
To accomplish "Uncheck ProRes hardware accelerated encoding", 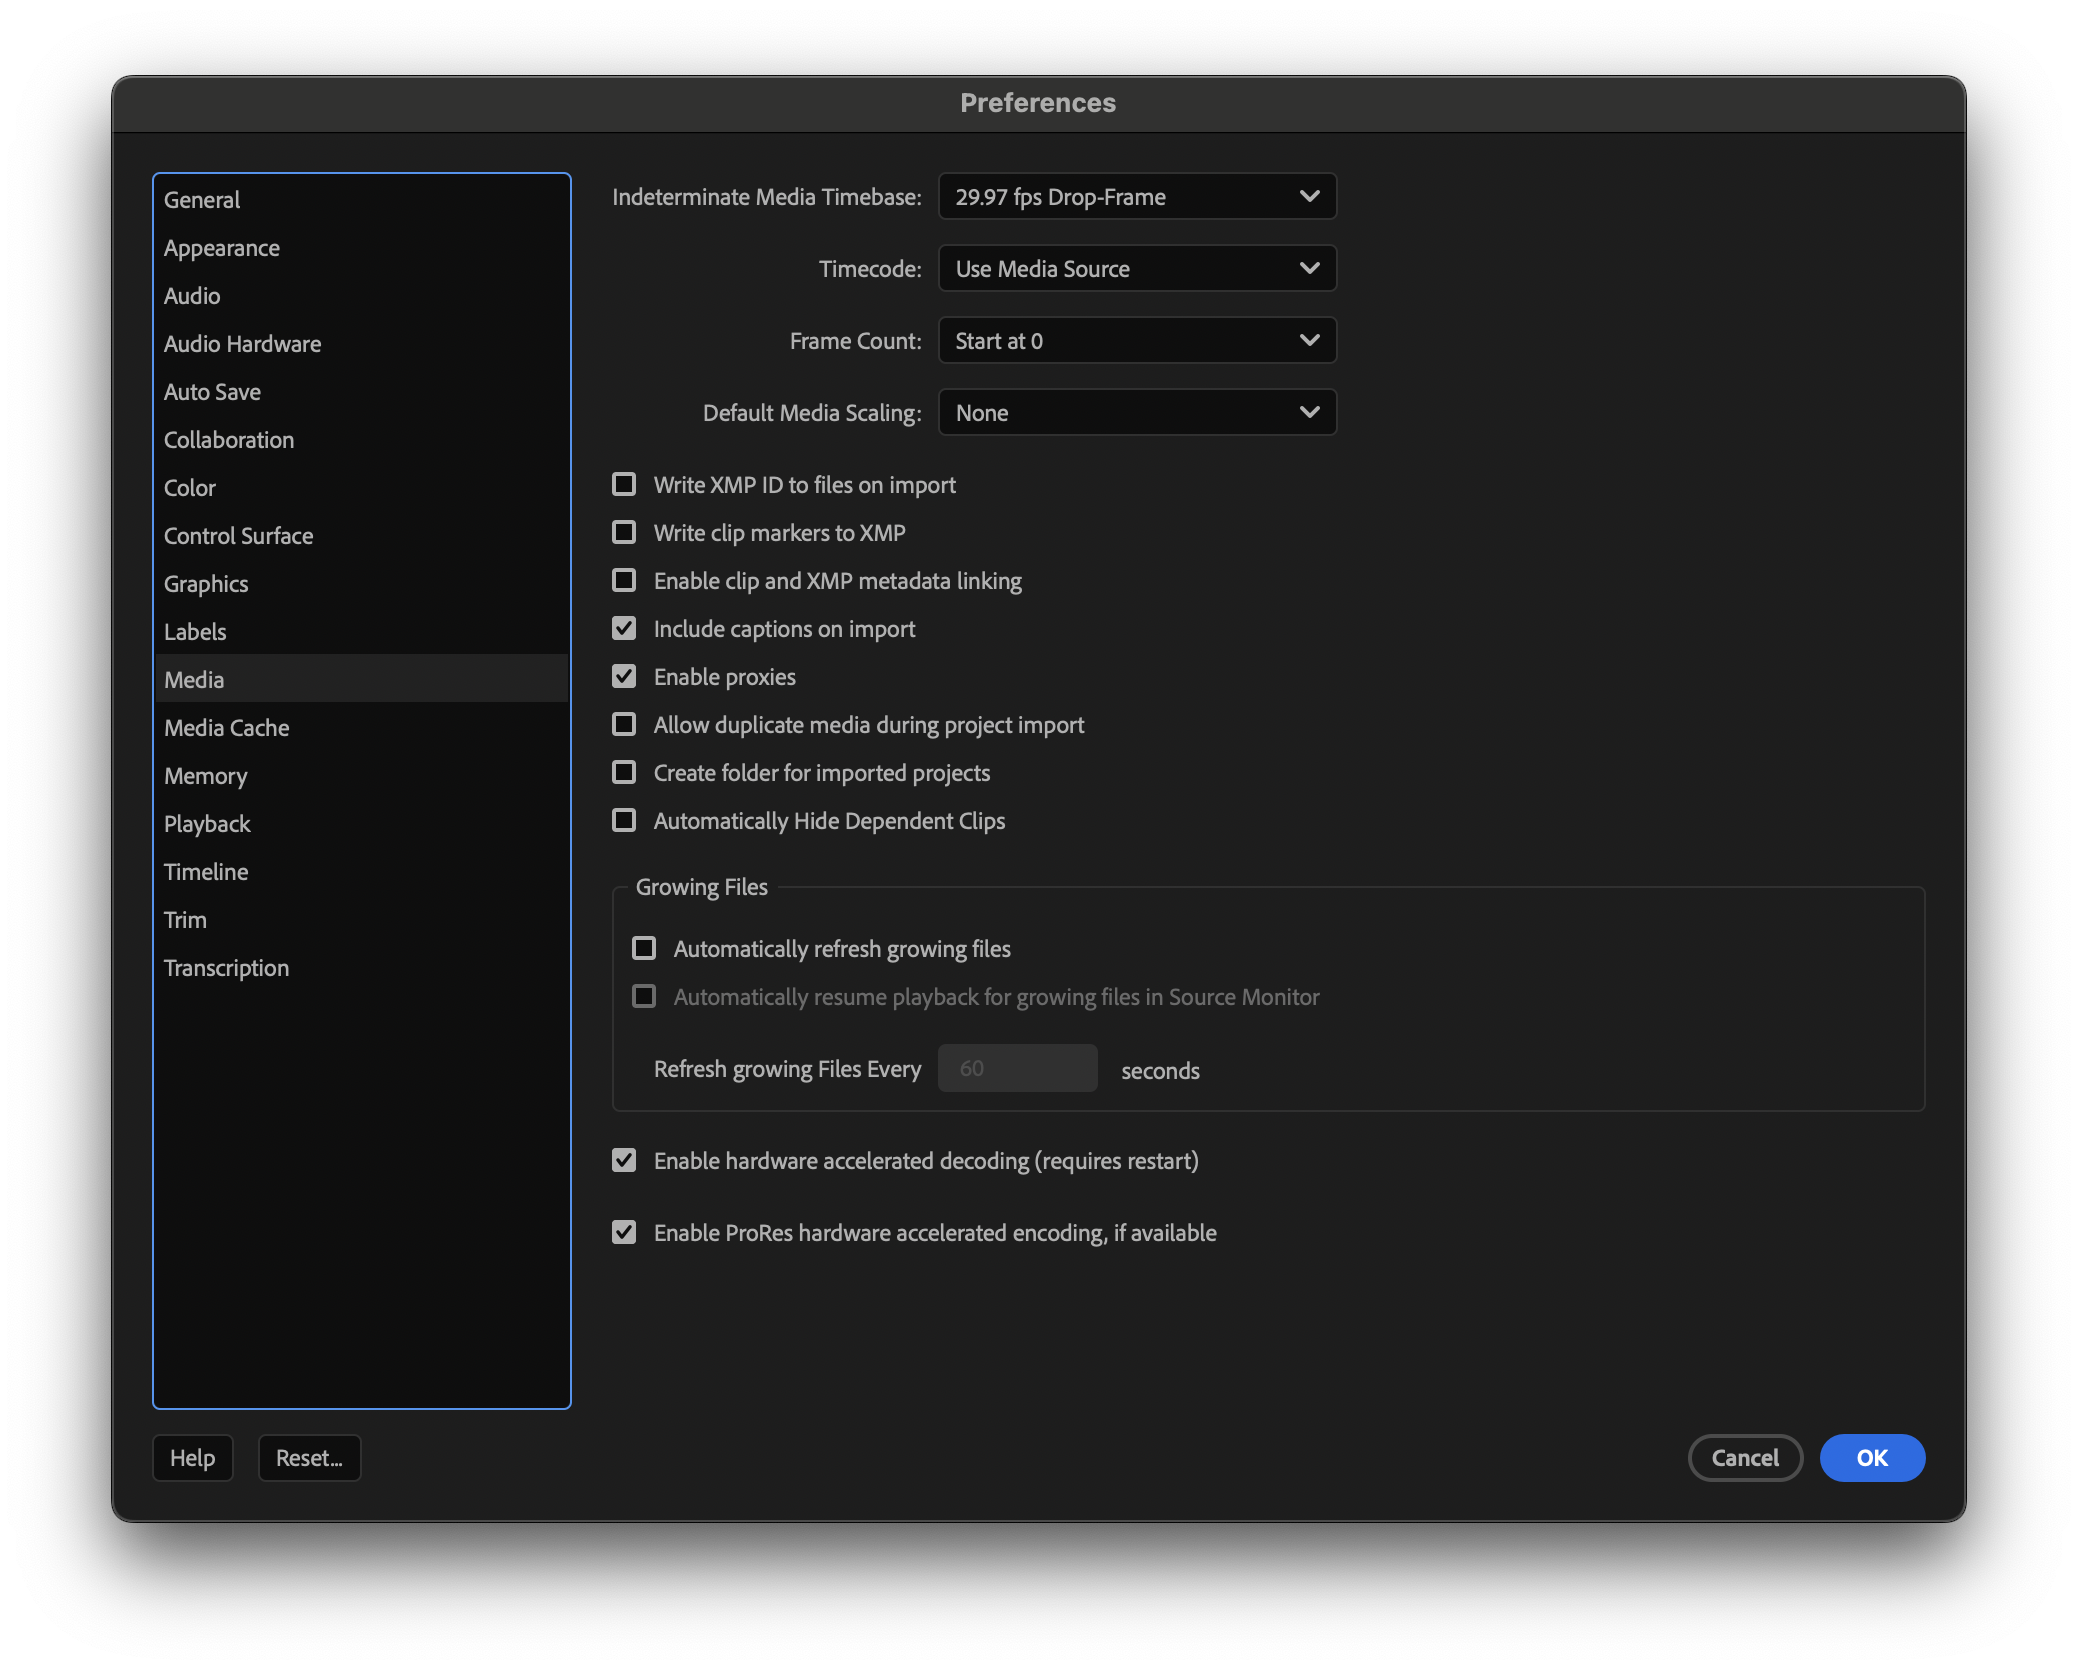I will 624,1233.
